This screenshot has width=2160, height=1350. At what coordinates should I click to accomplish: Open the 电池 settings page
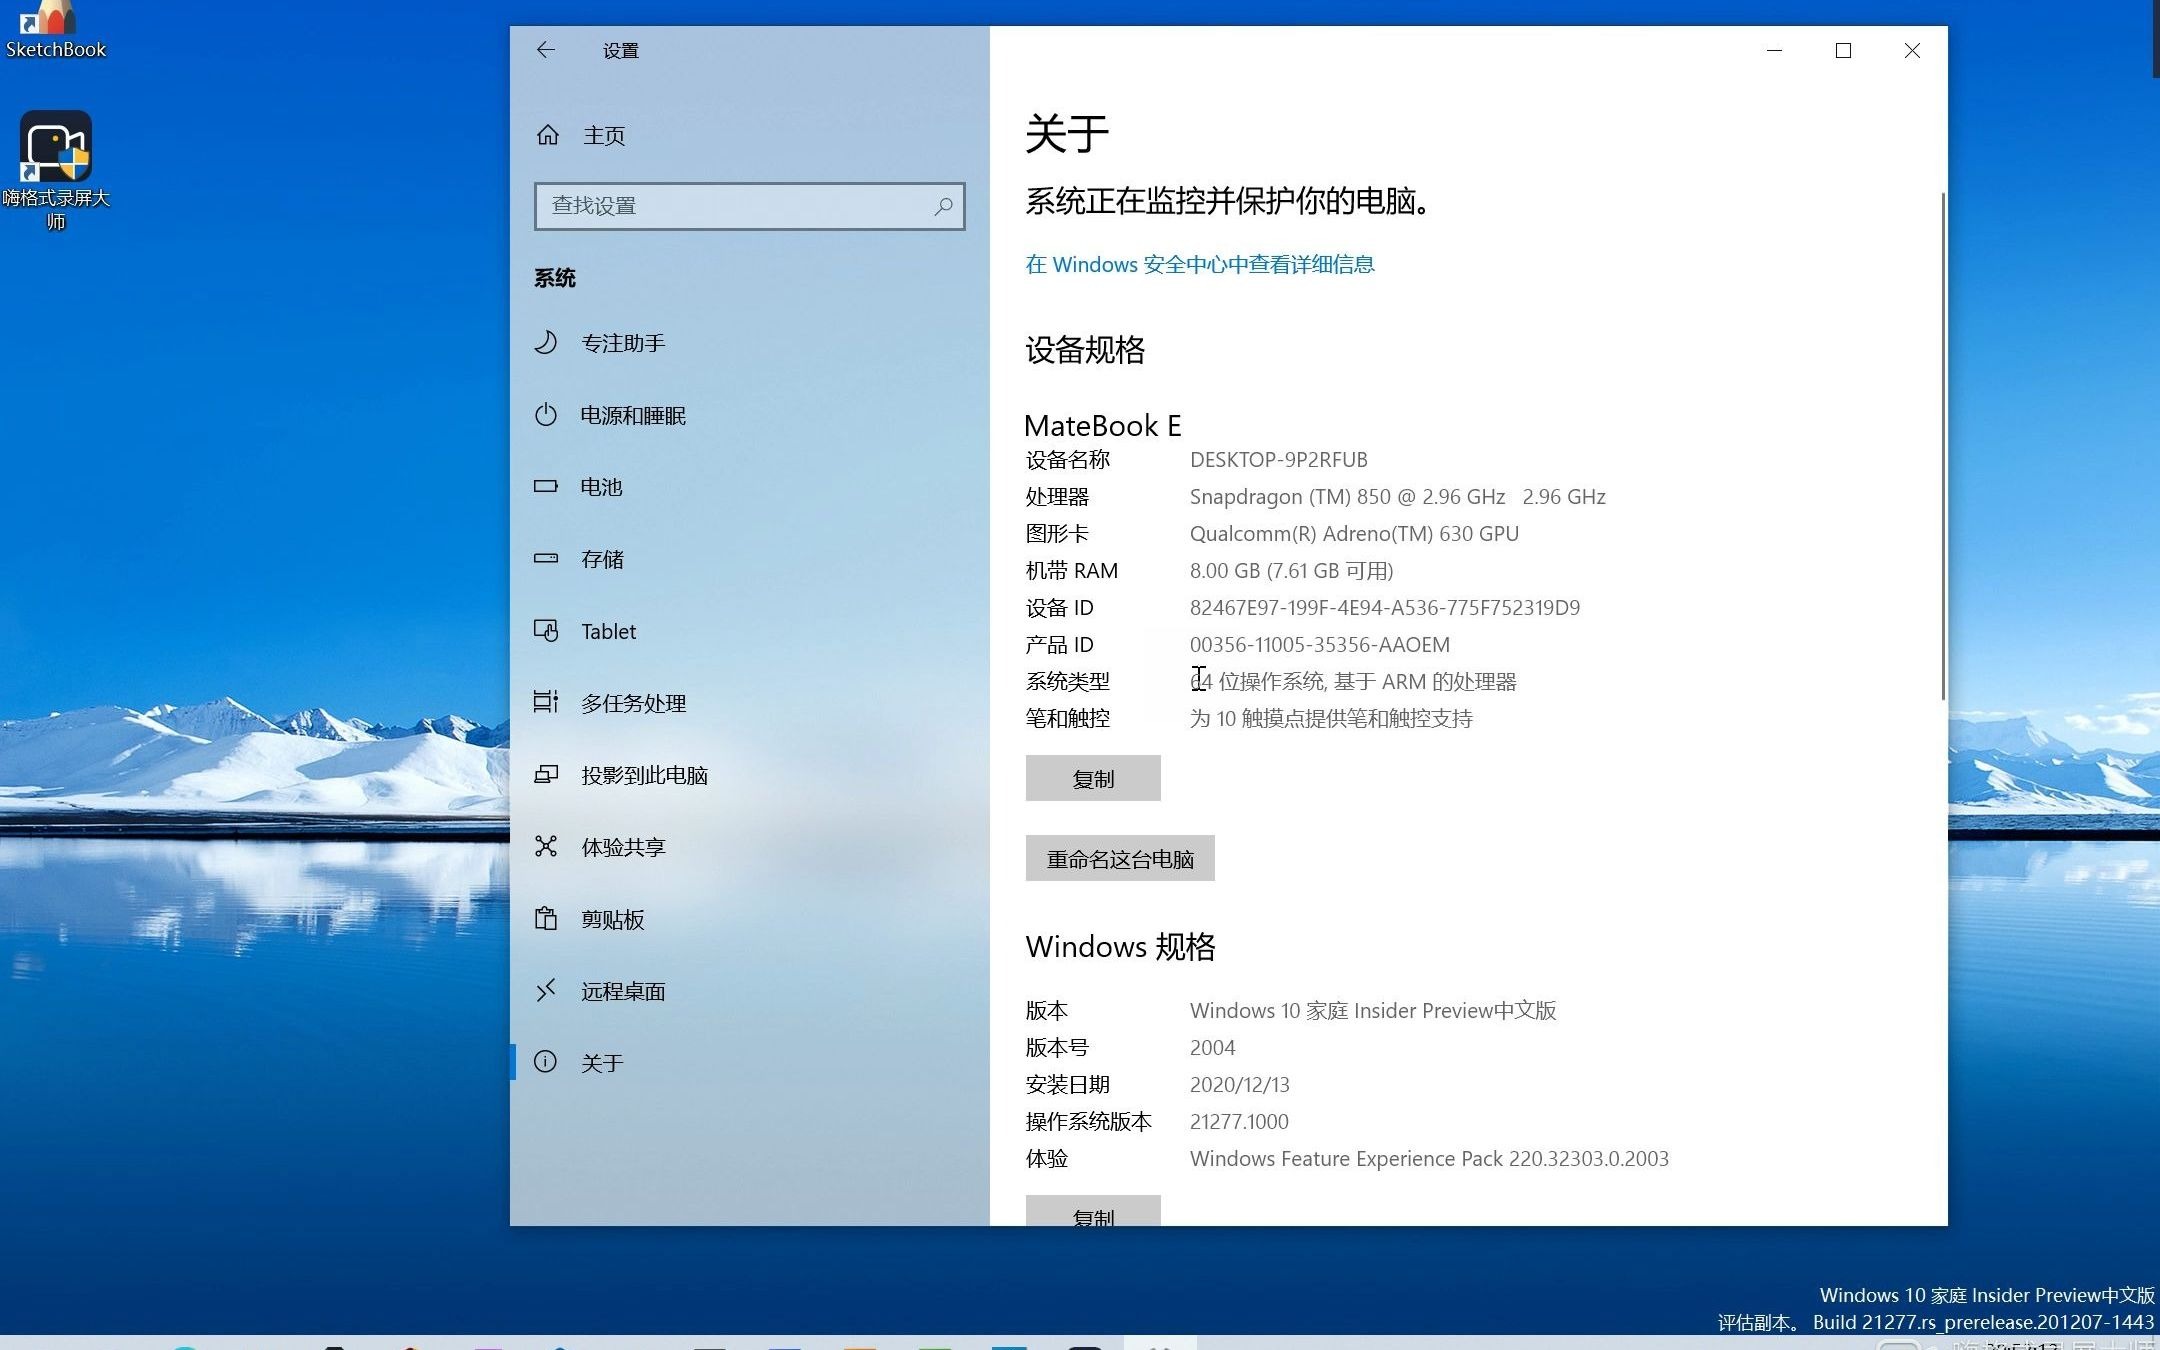click(x=750, y=487)
